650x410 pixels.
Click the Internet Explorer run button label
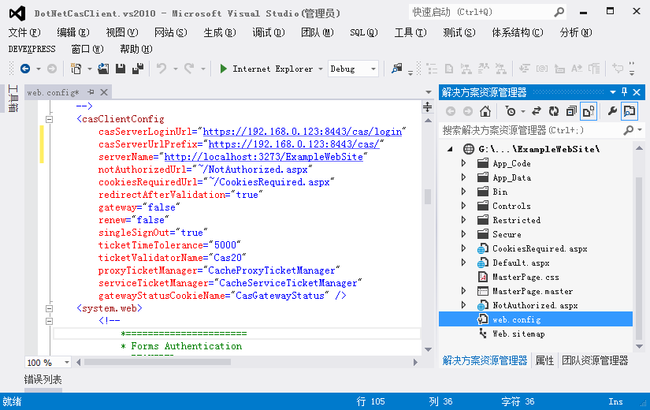[x=273, y=69]
